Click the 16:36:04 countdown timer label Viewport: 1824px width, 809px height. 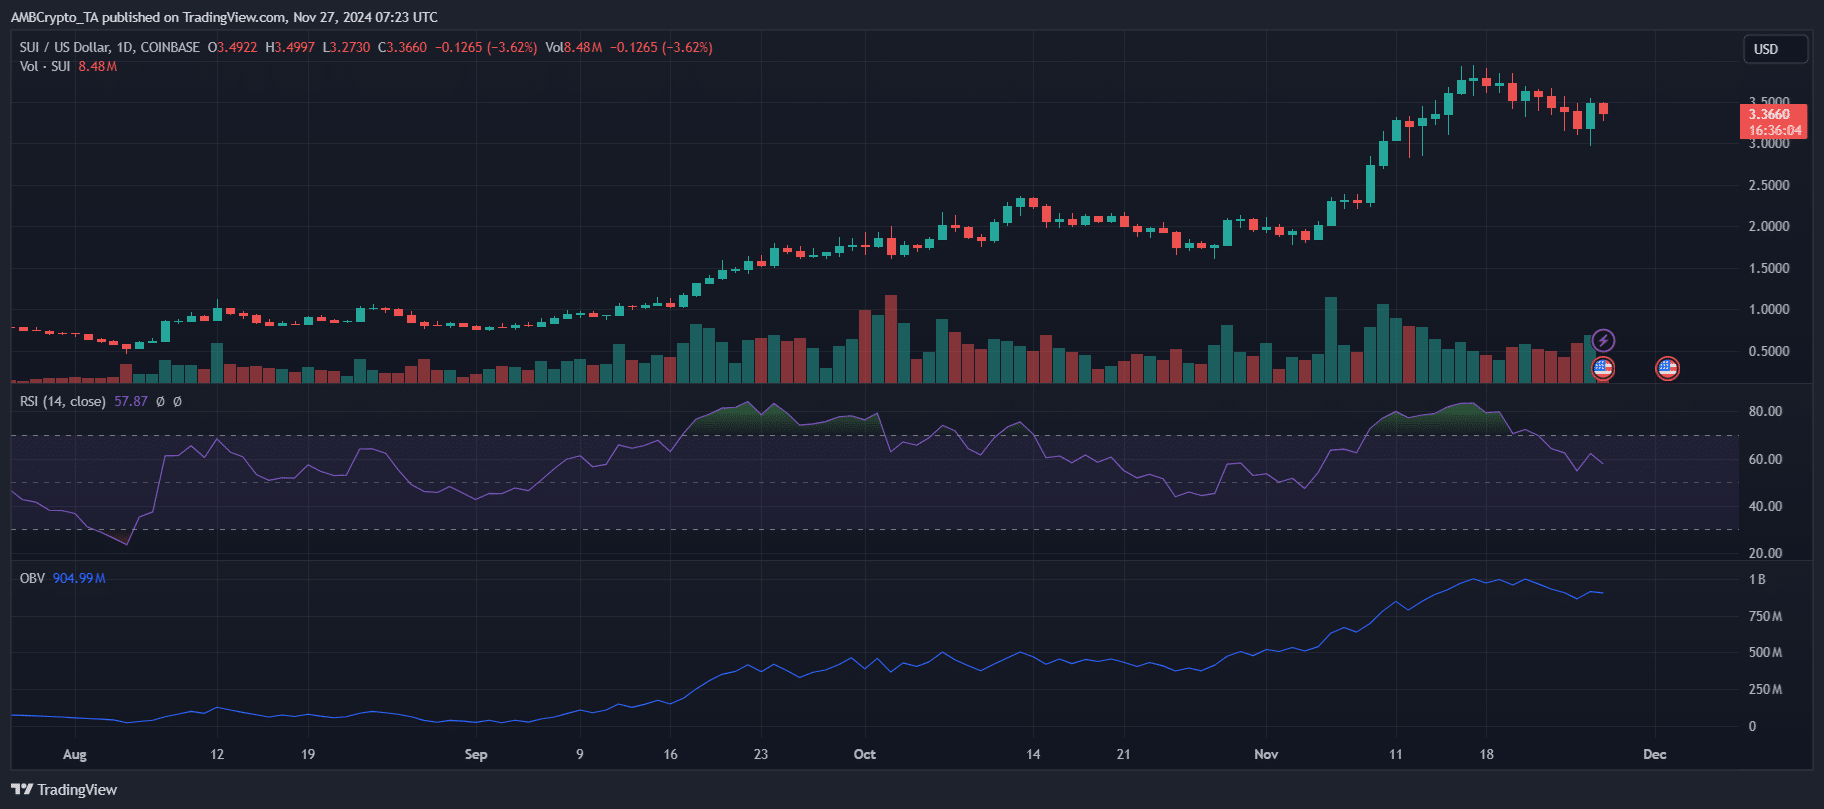(1775, 131)
